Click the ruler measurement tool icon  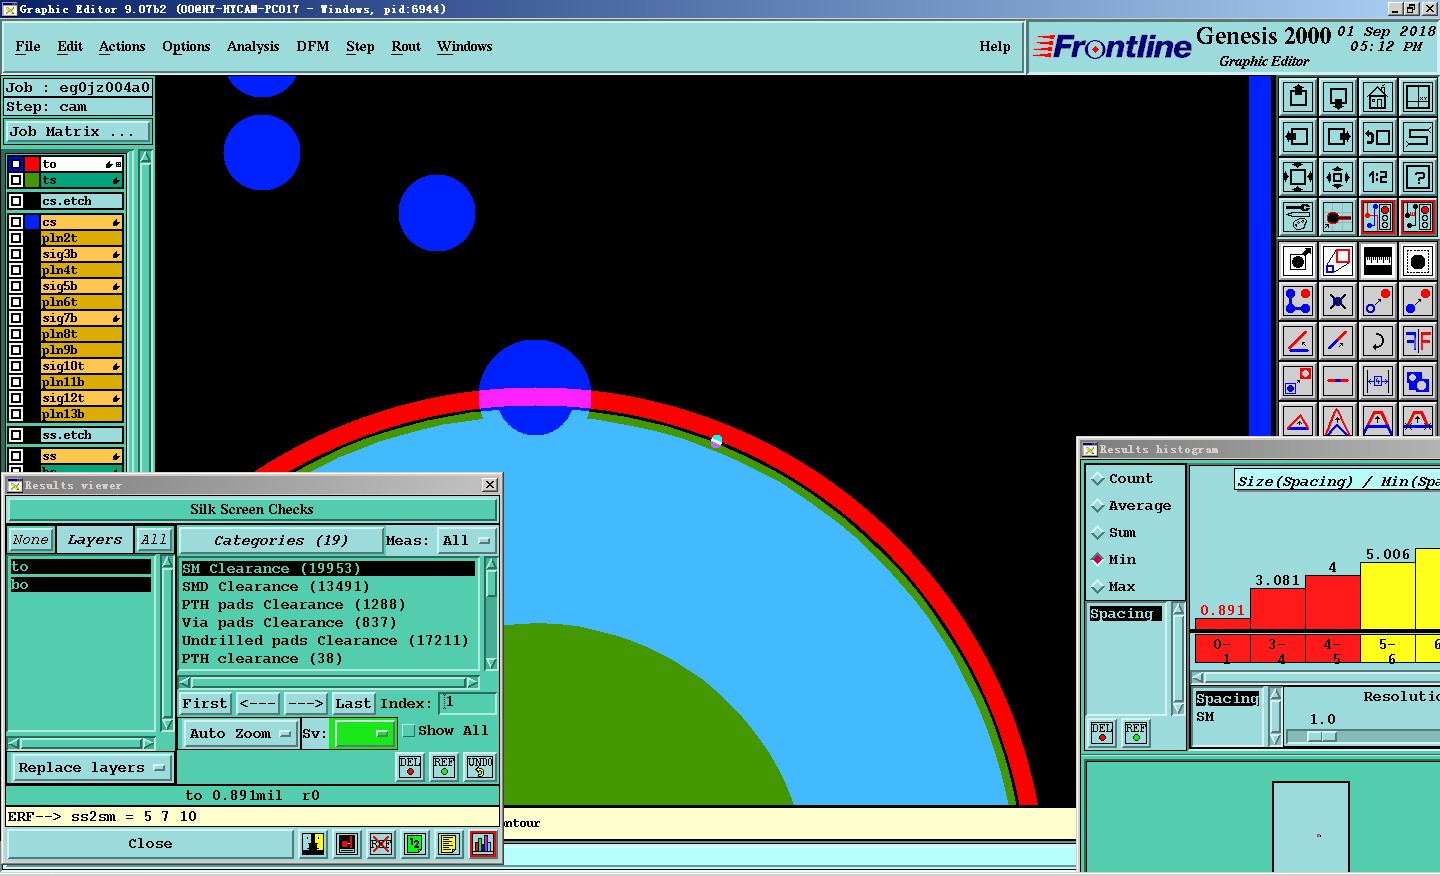click(x=1378, y=261)
